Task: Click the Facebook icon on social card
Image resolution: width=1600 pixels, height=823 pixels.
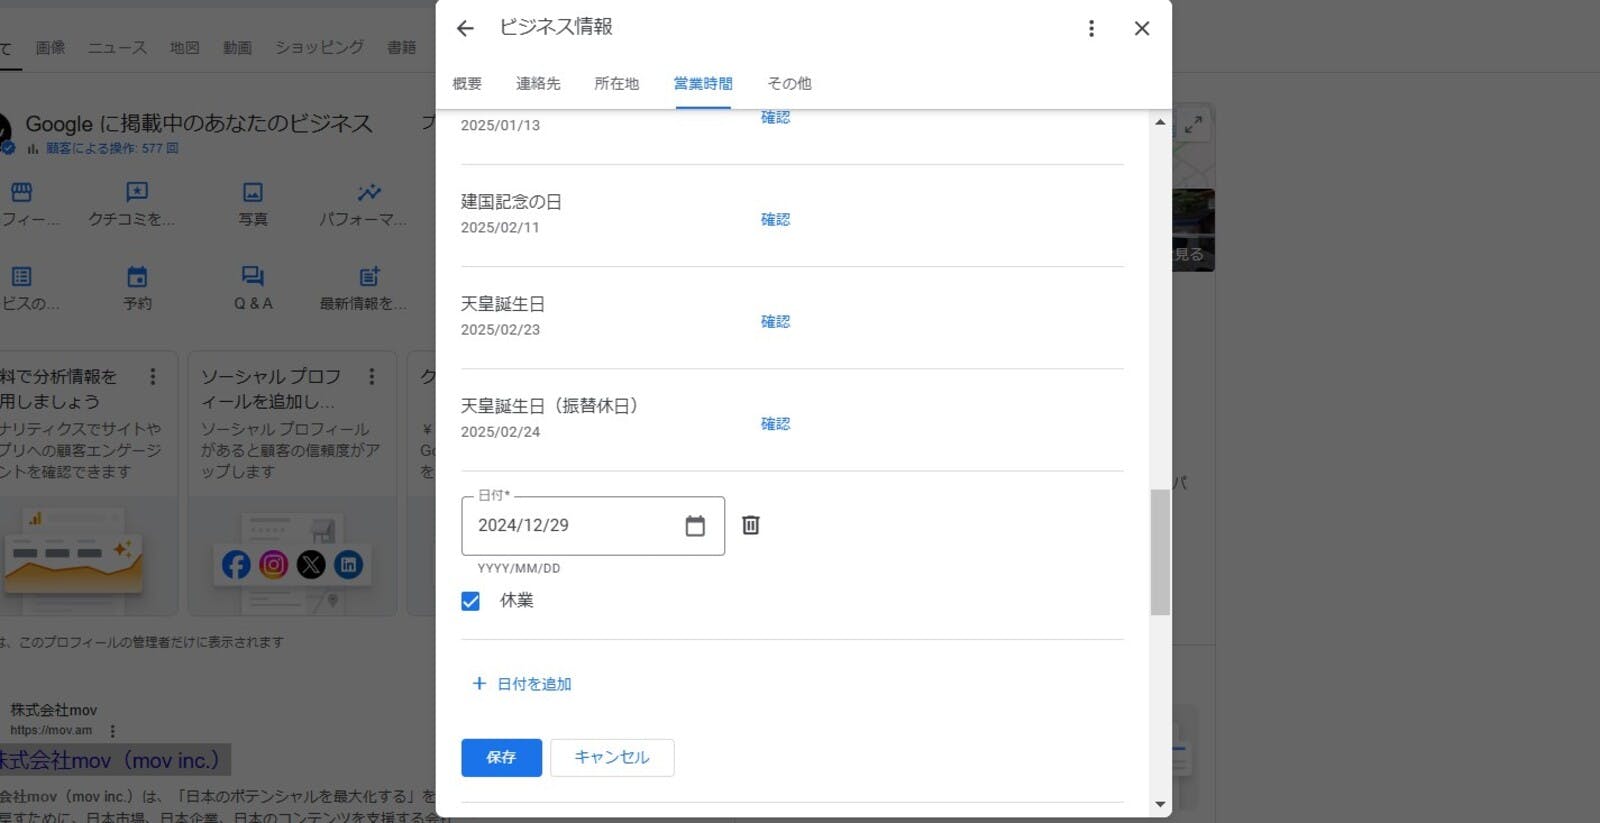Action: (236, 565)
